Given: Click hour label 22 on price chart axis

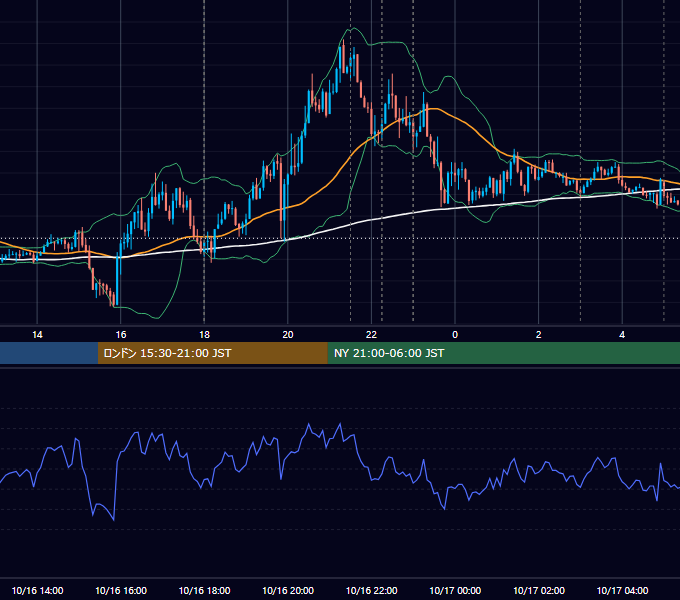Looking at the screenshot, I should click(x=371, y=335).
